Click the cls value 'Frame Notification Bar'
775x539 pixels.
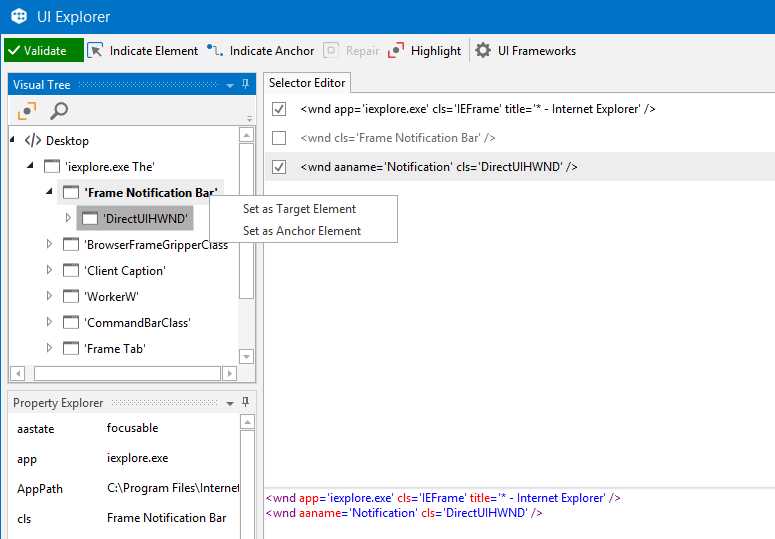click(x=167, y=518)
